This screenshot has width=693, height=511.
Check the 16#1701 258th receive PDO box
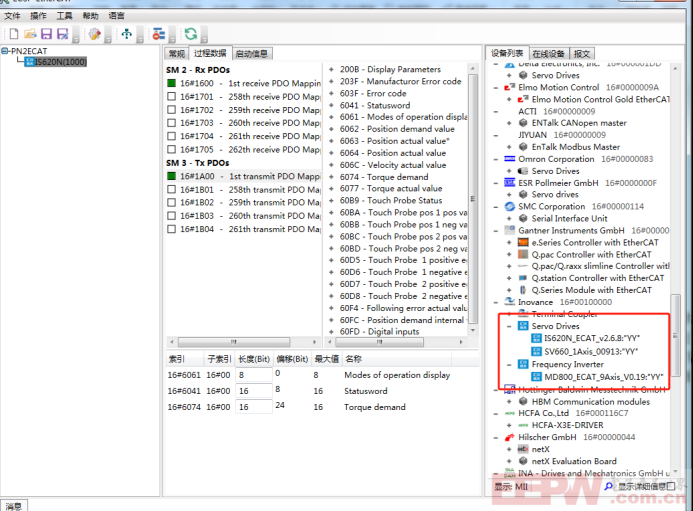(x=171, y=96)
